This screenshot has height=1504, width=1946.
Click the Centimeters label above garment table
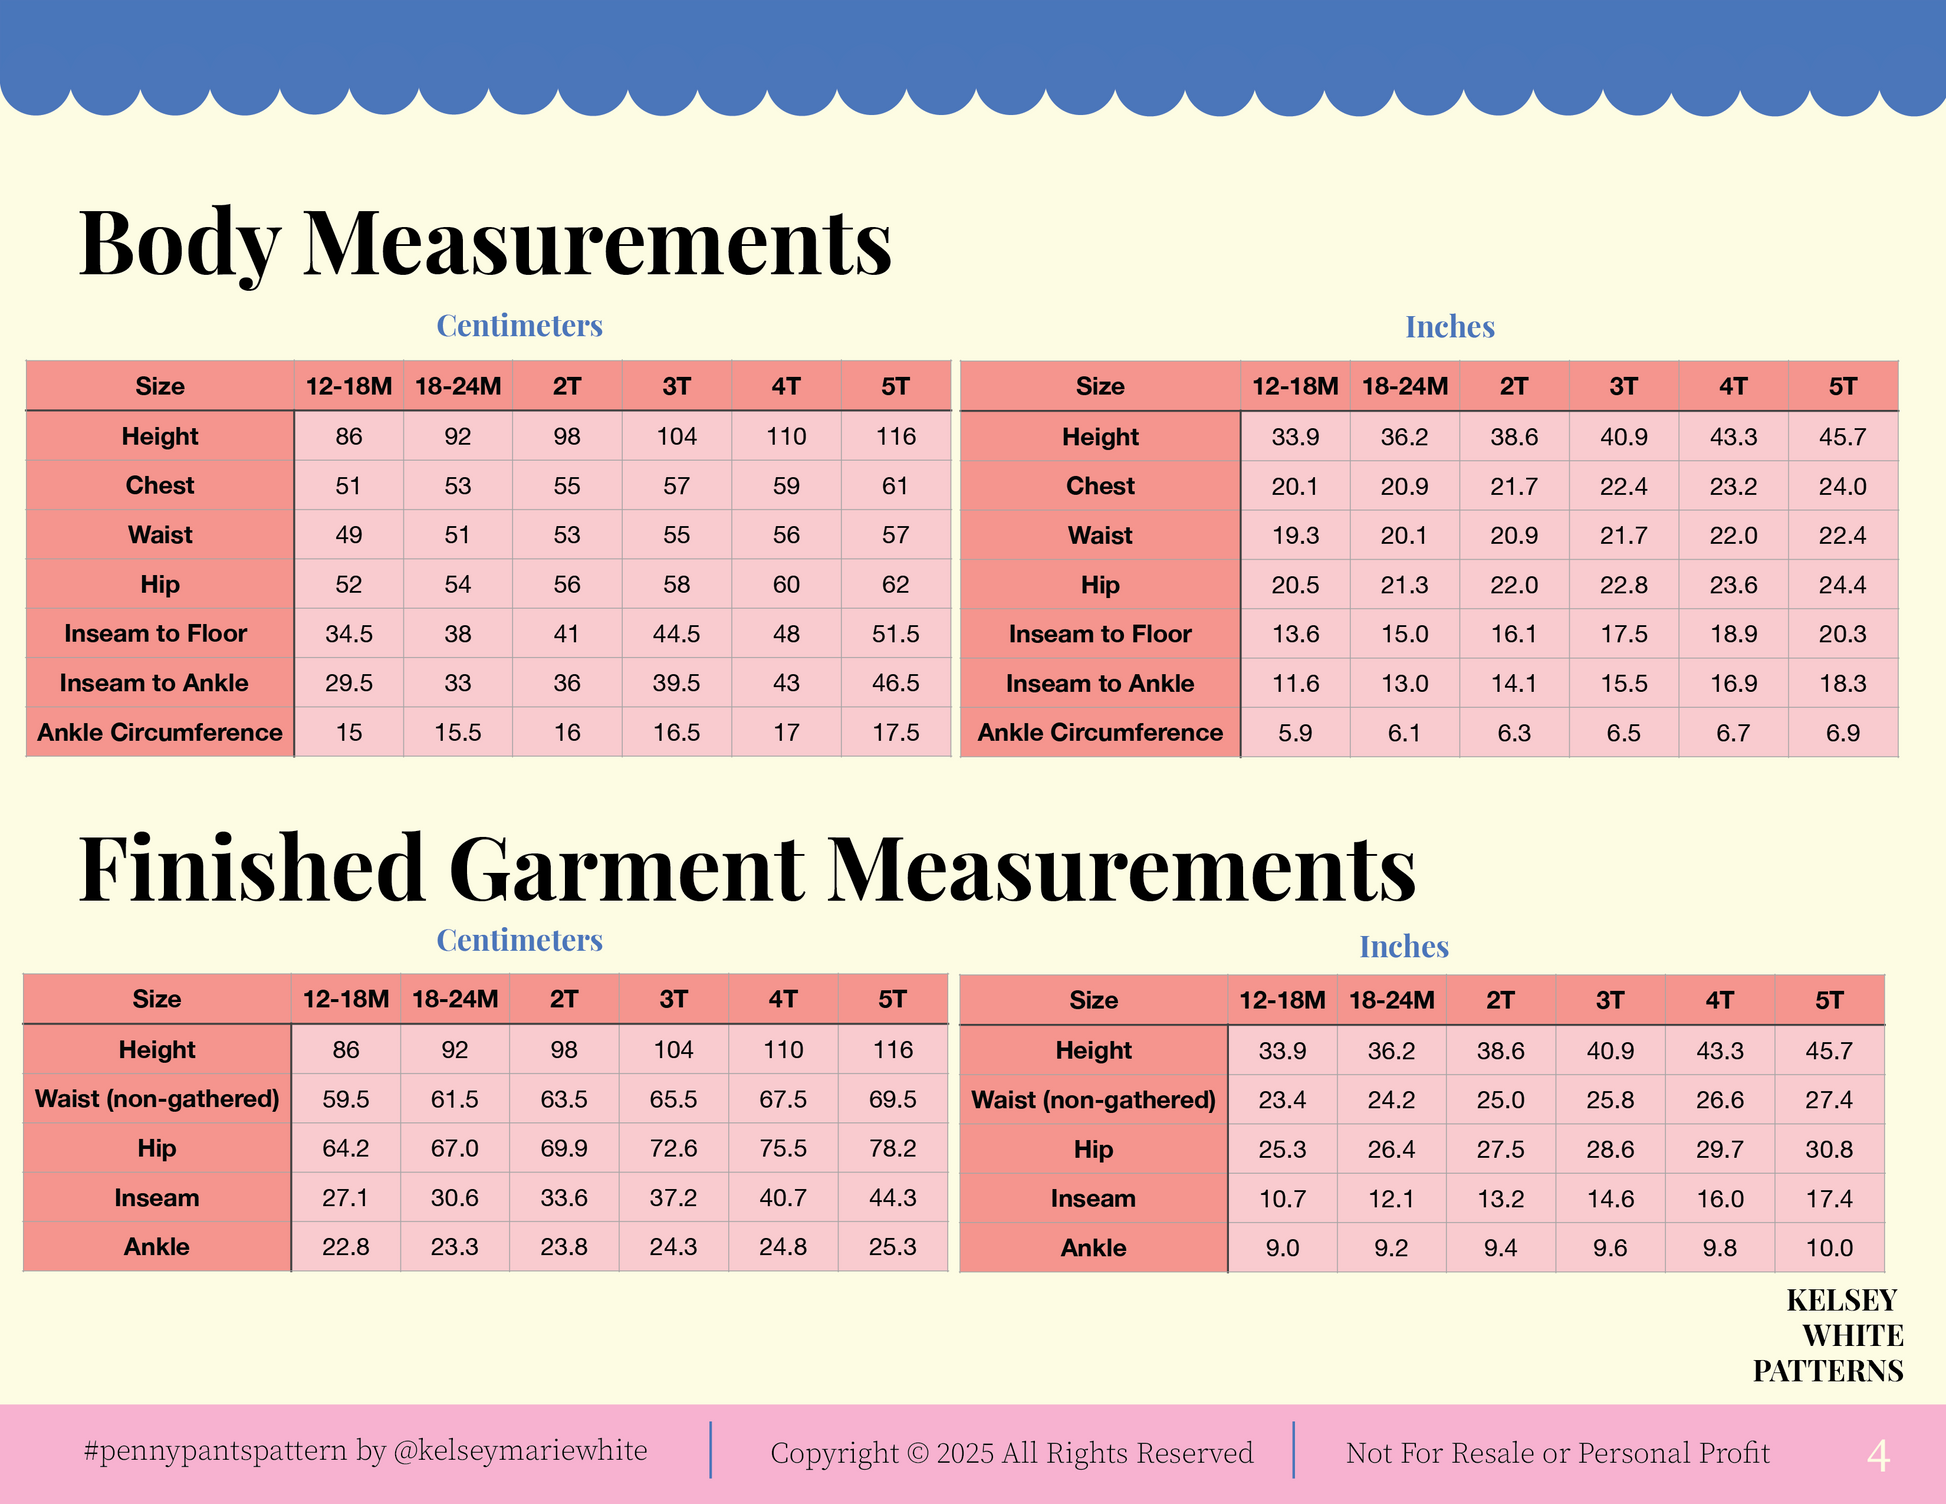(x=519, y=940)
